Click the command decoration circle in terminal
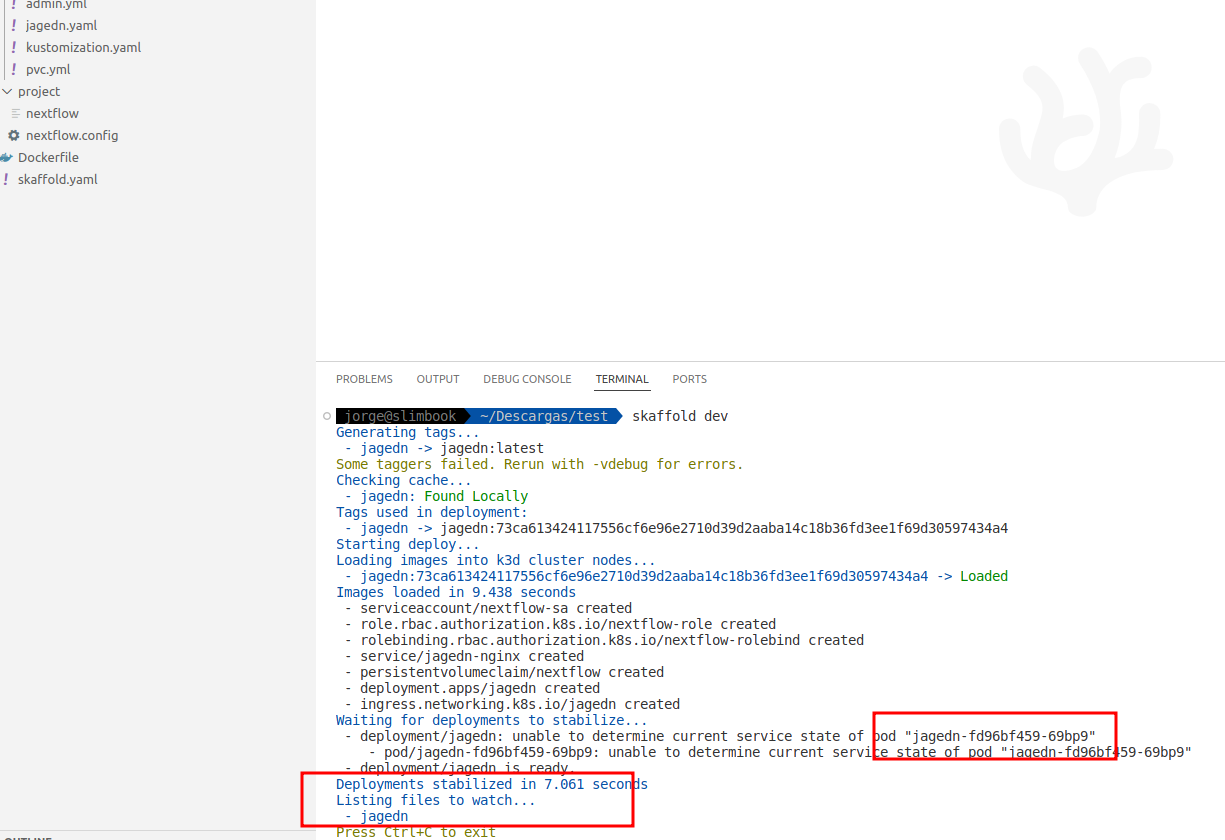The width and height of the screenshot is (1225, 840). (x=327, y=416)
